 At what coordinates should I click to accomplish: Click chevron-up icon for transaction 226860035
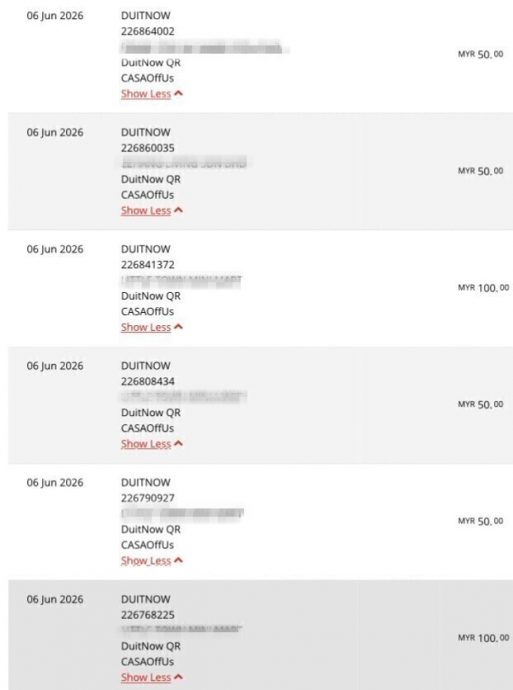pos(178,210)
